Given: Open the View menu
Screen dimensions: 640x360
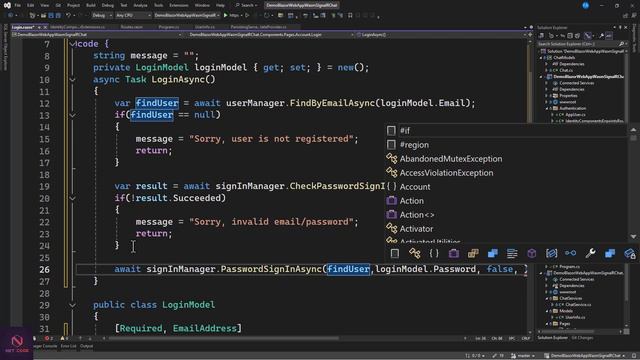Looking at the screenshot, I should [44, 5].
